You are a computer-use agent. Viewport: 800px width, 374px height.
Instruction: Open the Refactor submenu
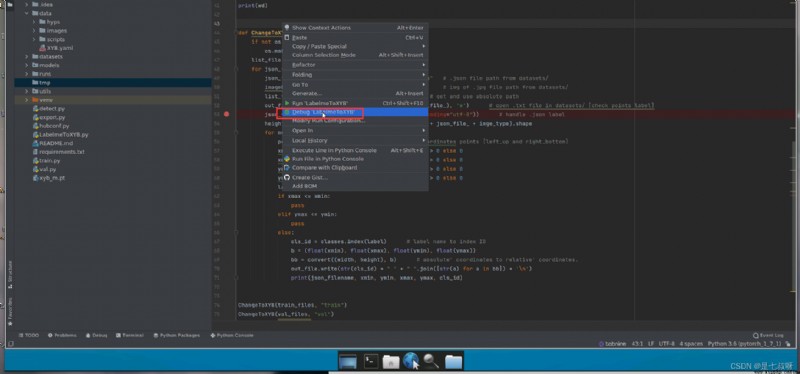(x=355, y=65)
